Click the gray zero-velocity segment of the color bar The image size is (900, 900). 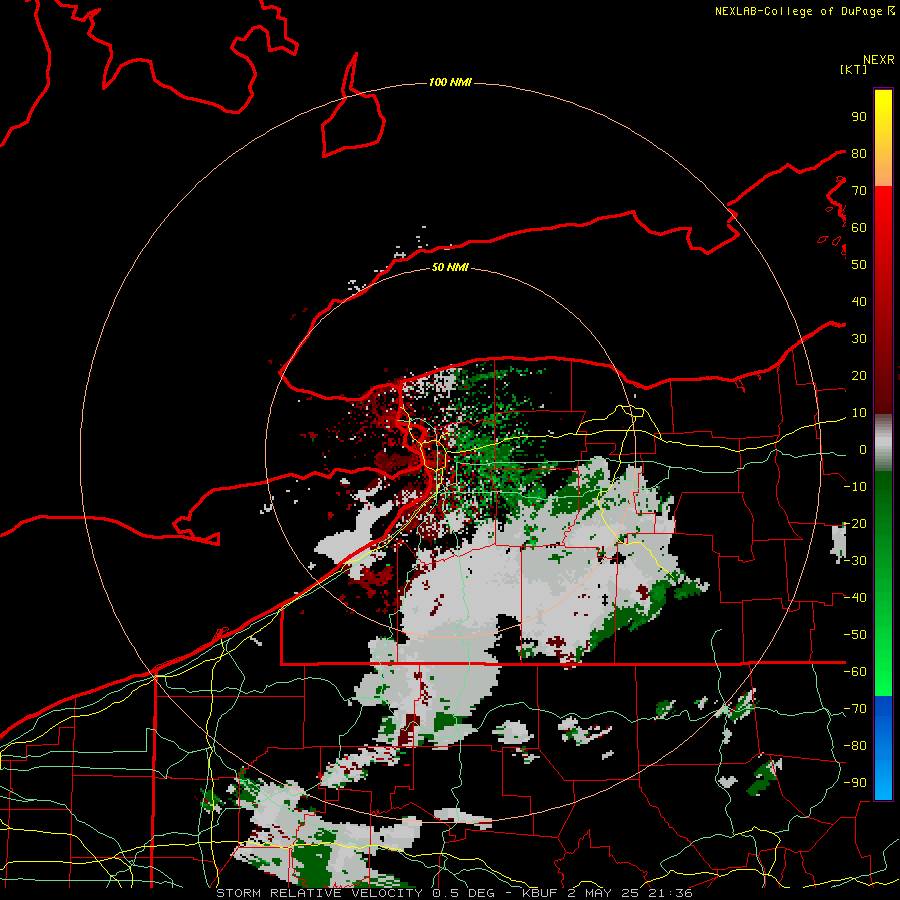tap(883, 443)
